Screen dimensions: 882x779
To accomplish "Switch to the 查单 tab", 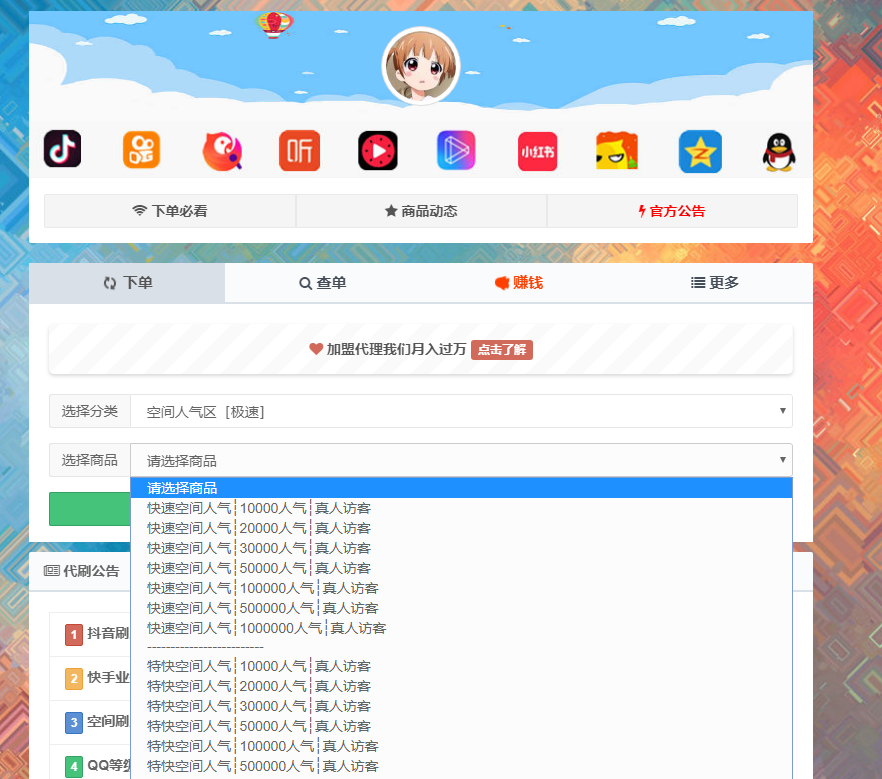I will 323,283.
